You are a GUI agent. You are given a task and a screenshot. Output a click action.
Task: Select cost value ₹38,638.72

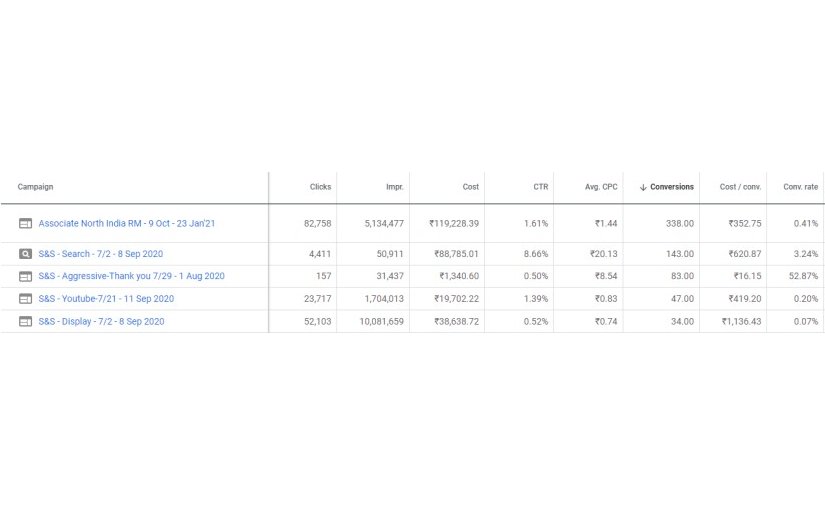pyautogui.click(x=457, y=321)
